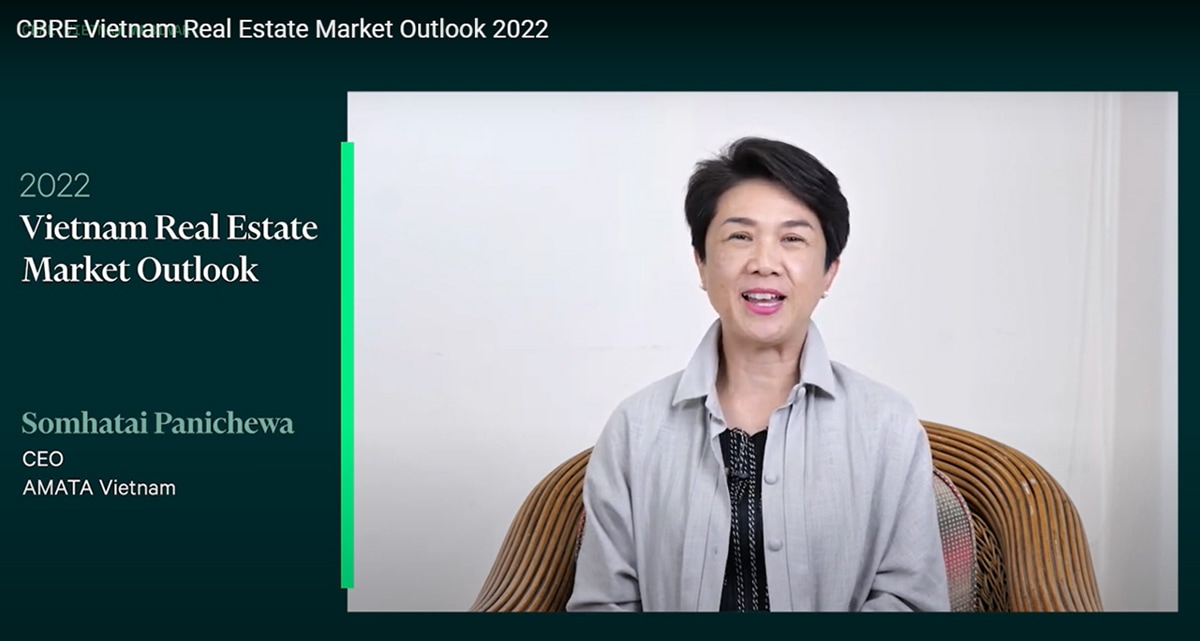1200x641 pixels.
Task: Click the speaker's face in the video
Action: (765, 260)
